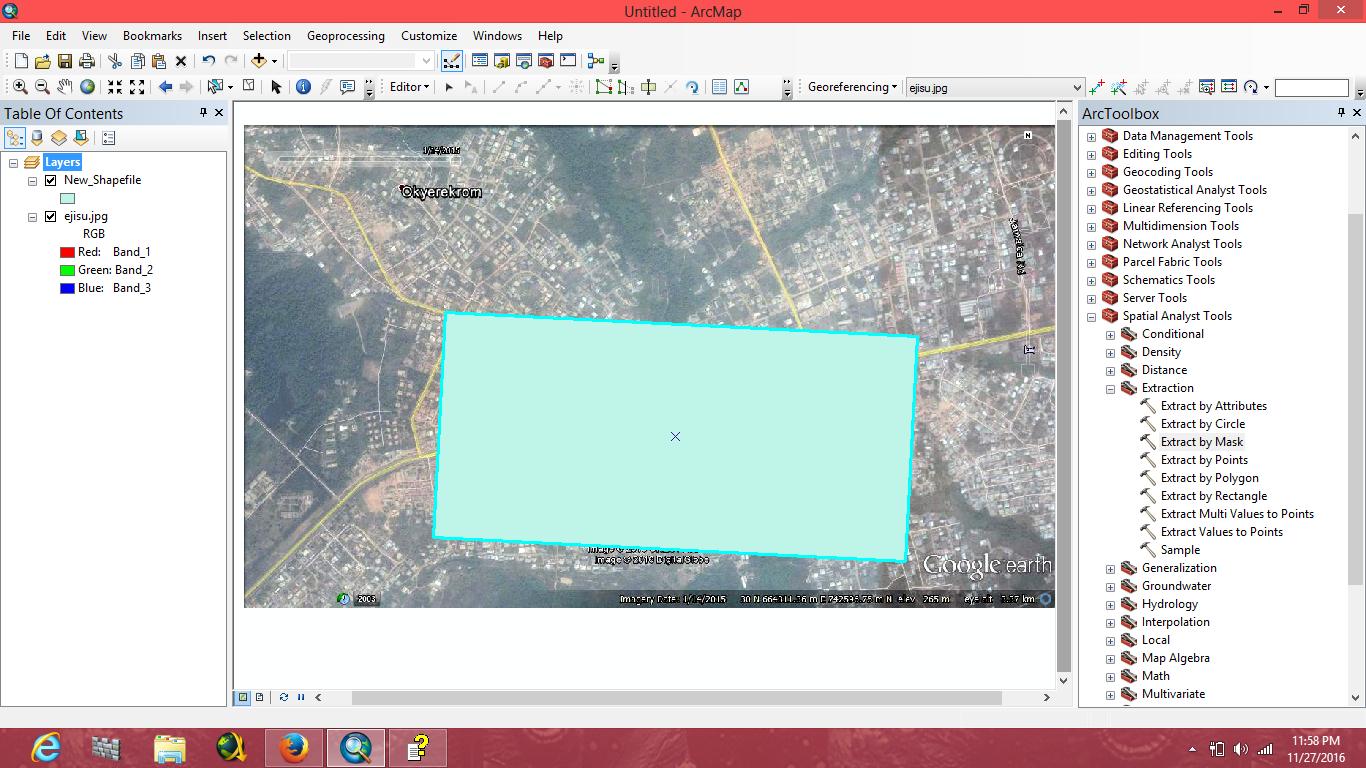Image resolution: width=1366 pixels, height=768 pixels.
Task: Collapse the New_Shapefile layer node
Action: coord(33,180)
